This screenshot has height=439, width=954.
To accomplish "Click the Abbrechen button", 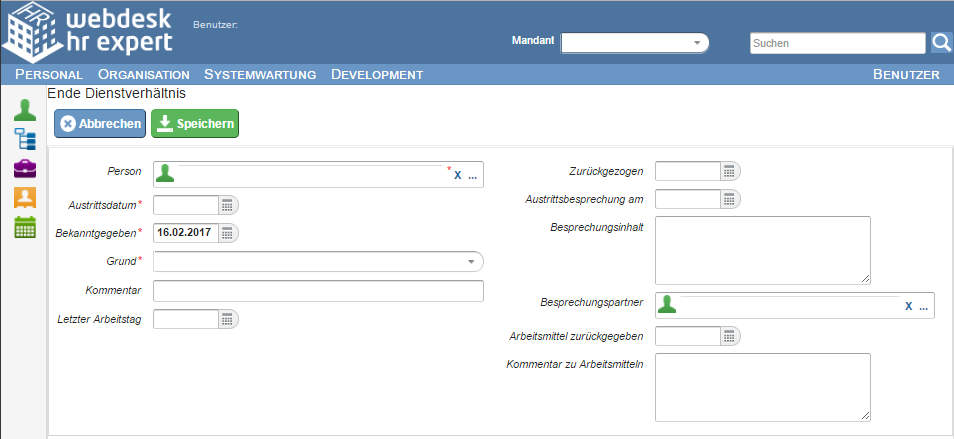I will (x=100, y=124).
